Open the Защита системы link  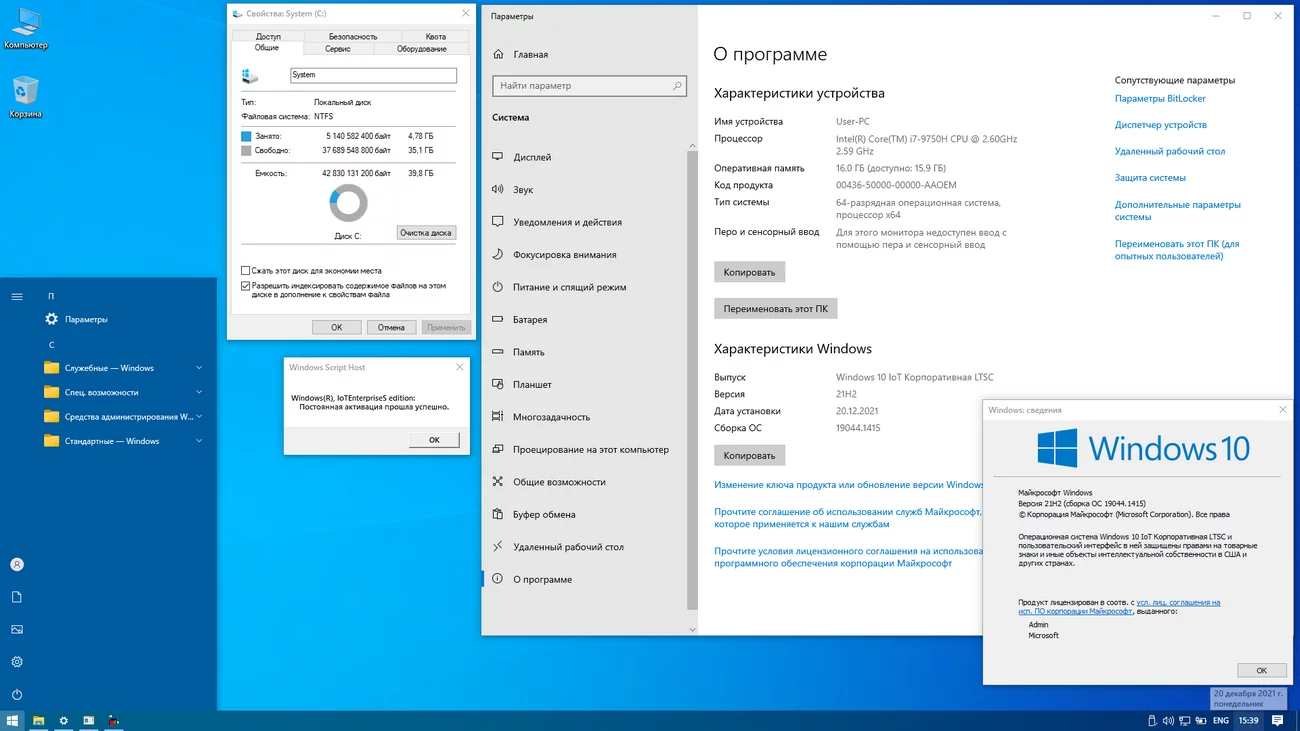[1150, 178]
